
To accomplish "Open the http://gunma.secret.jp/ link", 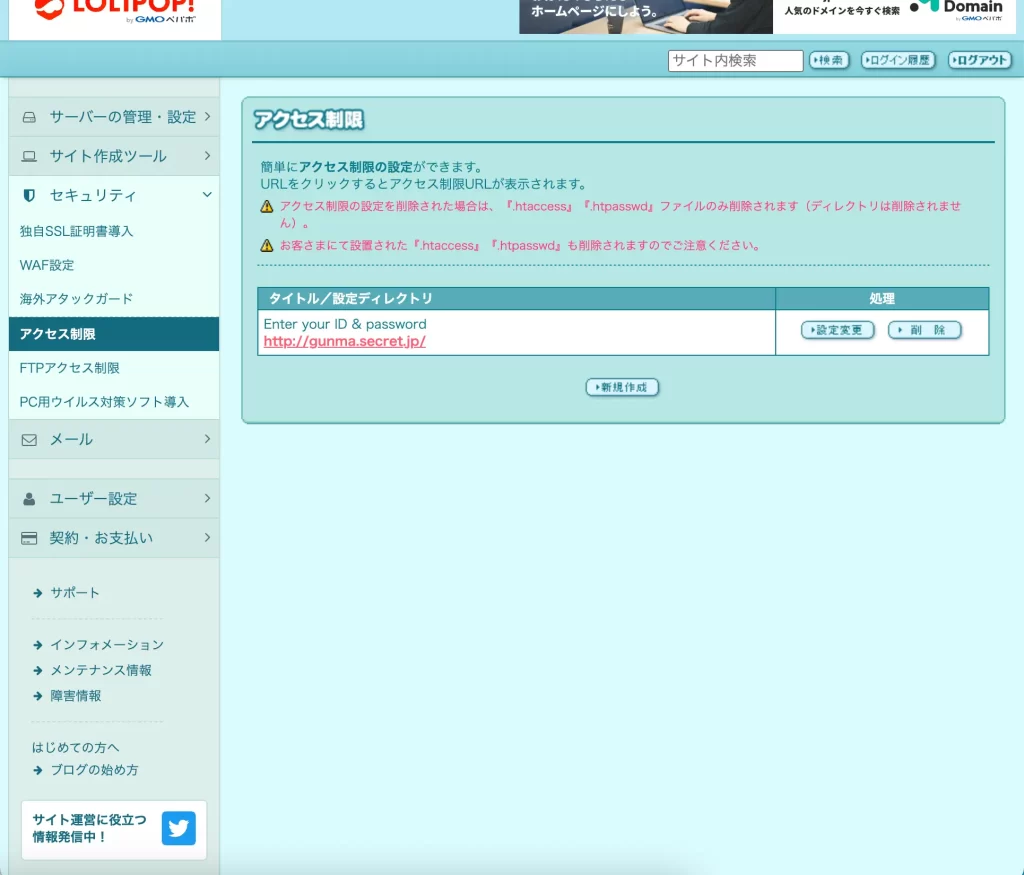I will tap(345, 341).
